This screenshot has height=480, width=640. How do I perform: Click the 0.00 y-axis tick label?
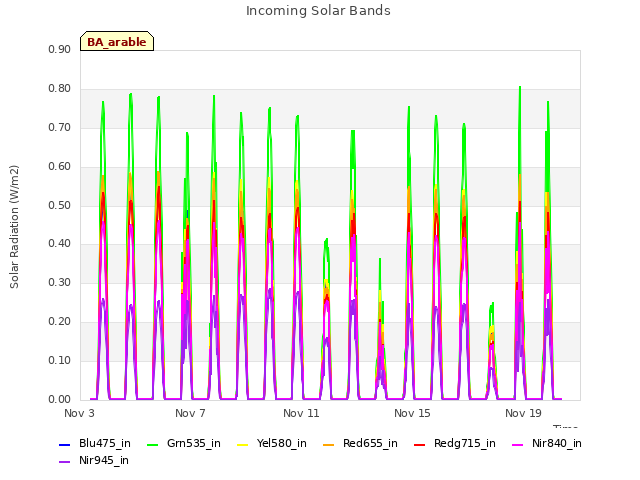click(60, 400)
